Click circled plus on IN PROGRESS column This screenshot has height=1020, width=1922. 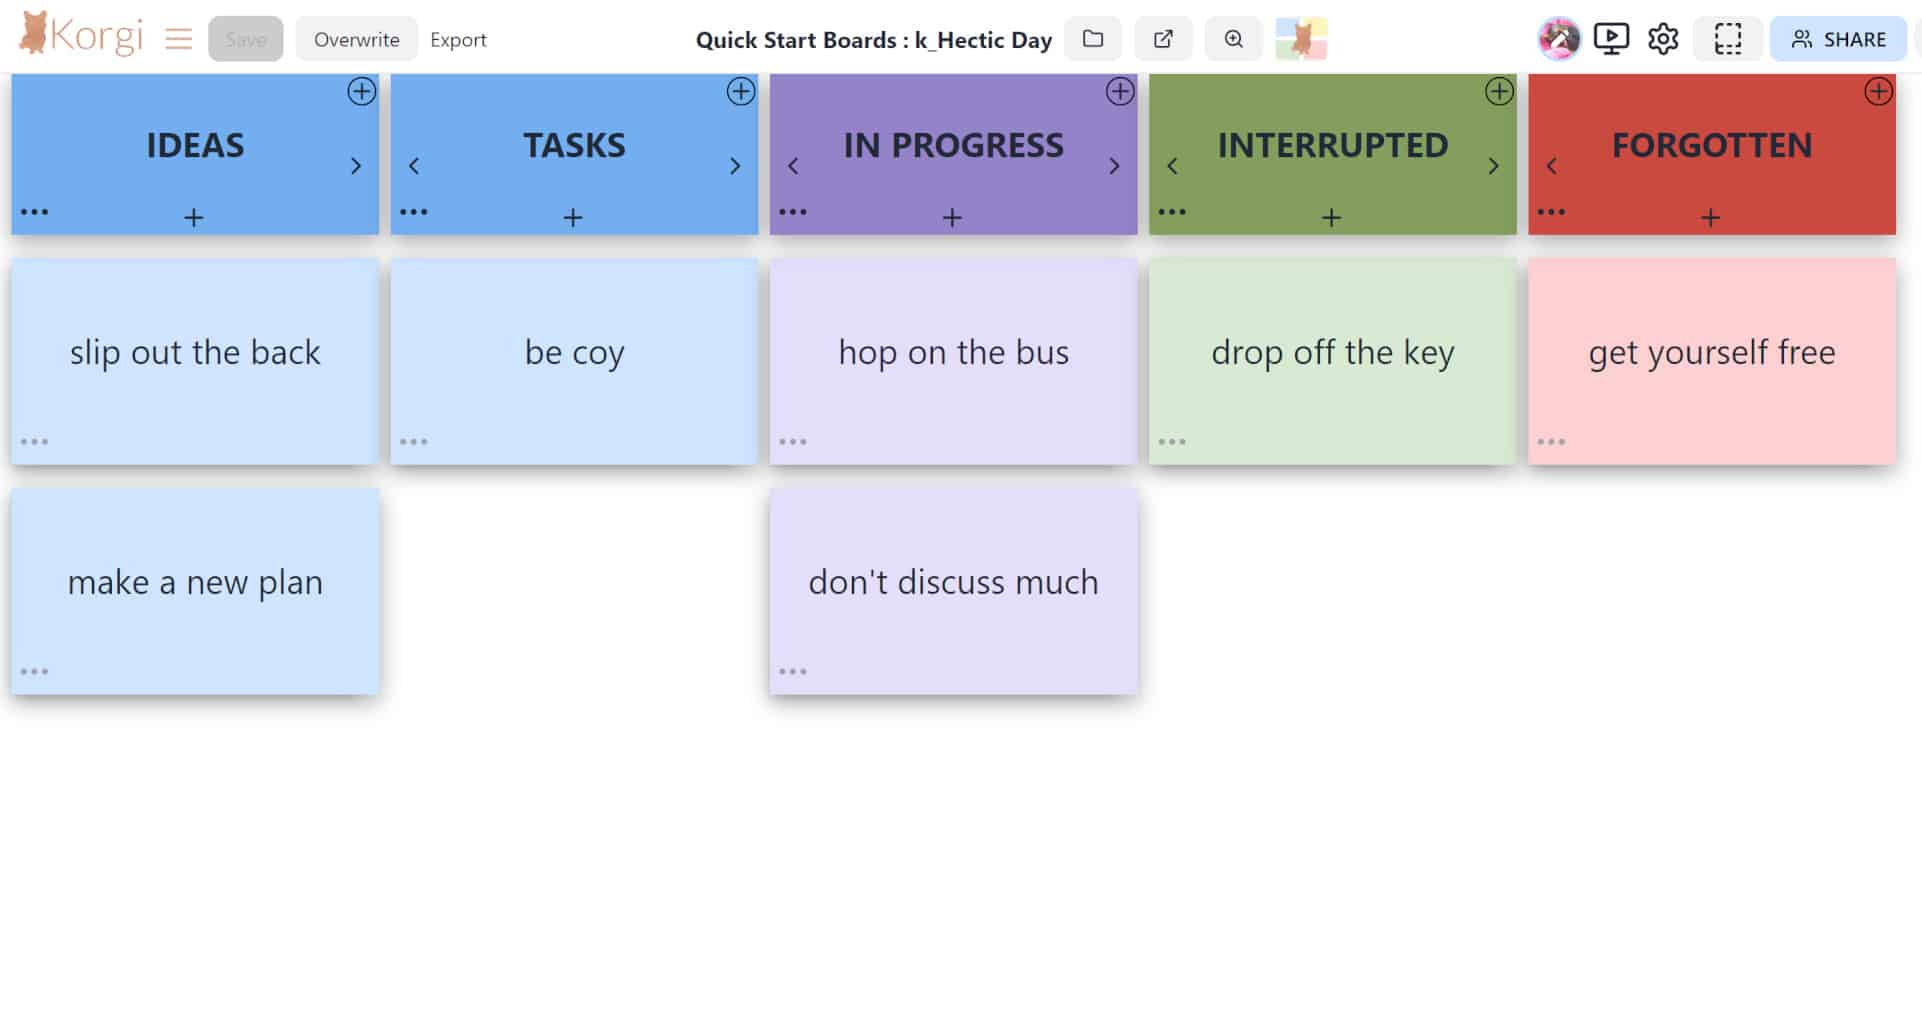pos(1119,92)
